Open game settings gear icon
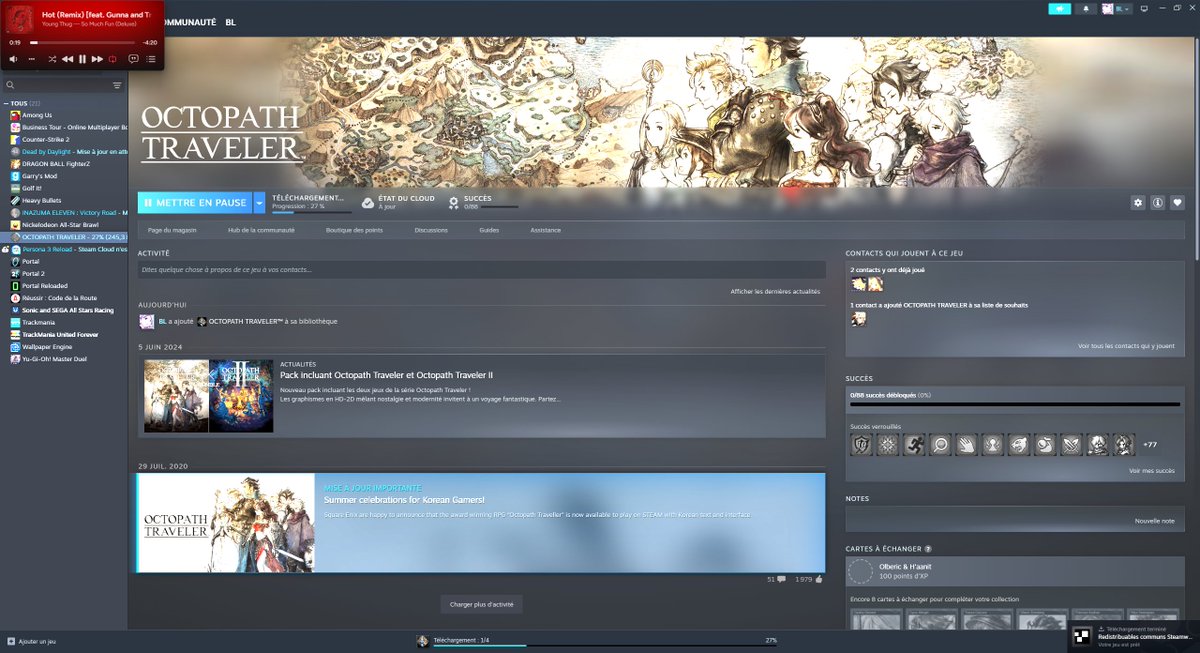Screen dimensions: 1200x653 tap(1138, 202)
